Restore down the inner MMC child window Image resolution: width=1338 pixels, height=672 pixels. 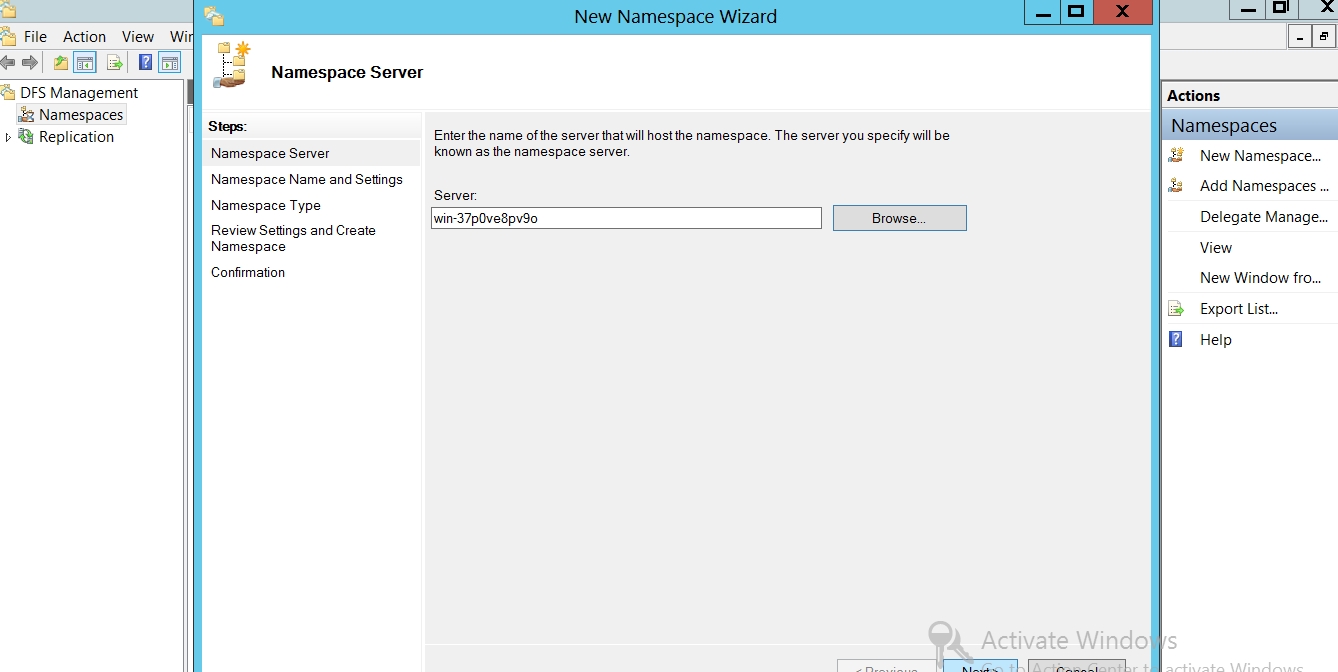[1324, 37]
